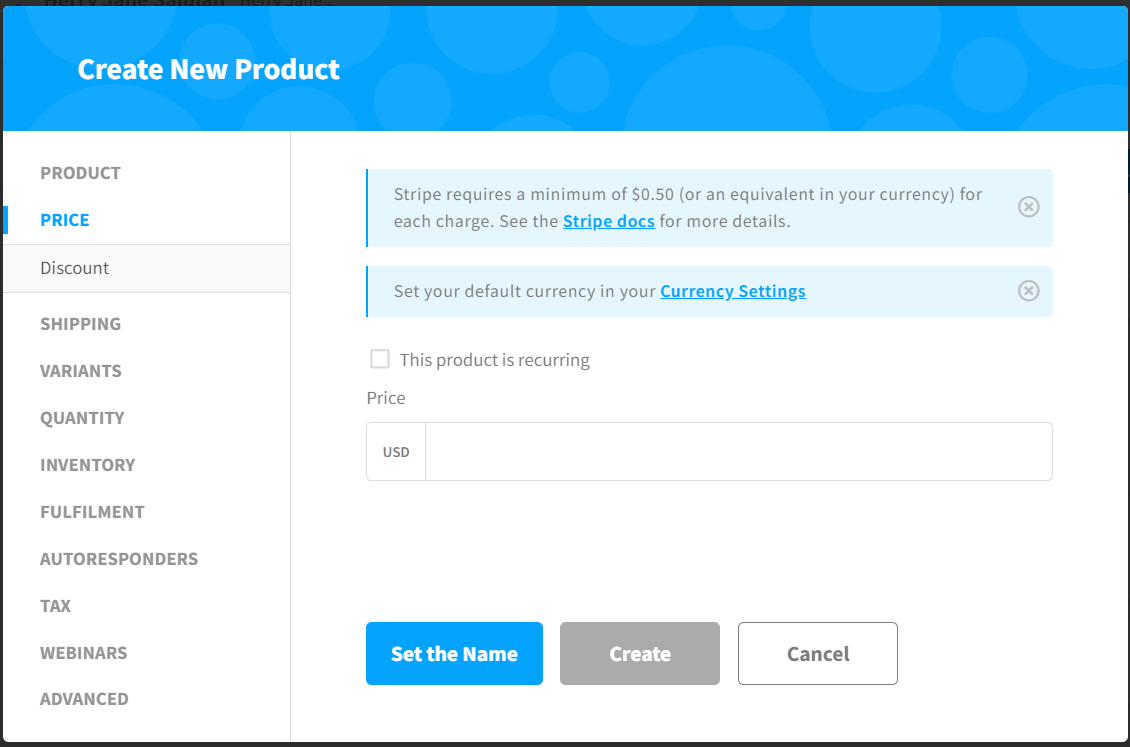Navigate to the Fulfilment section

click(92, 512)
